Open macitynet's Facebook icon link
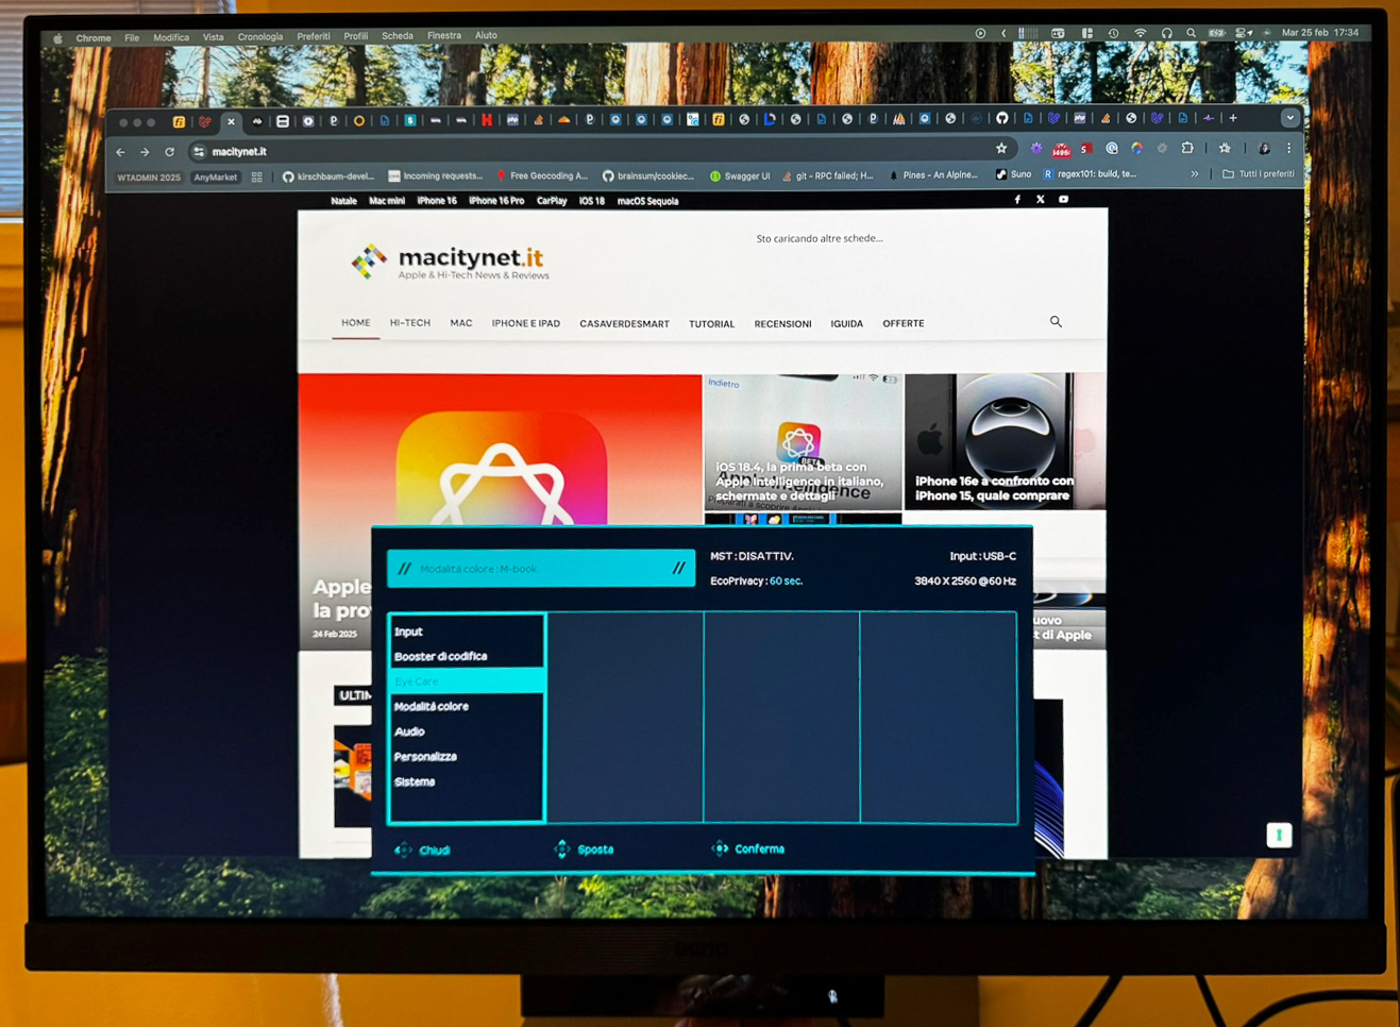 point(1018,200)
